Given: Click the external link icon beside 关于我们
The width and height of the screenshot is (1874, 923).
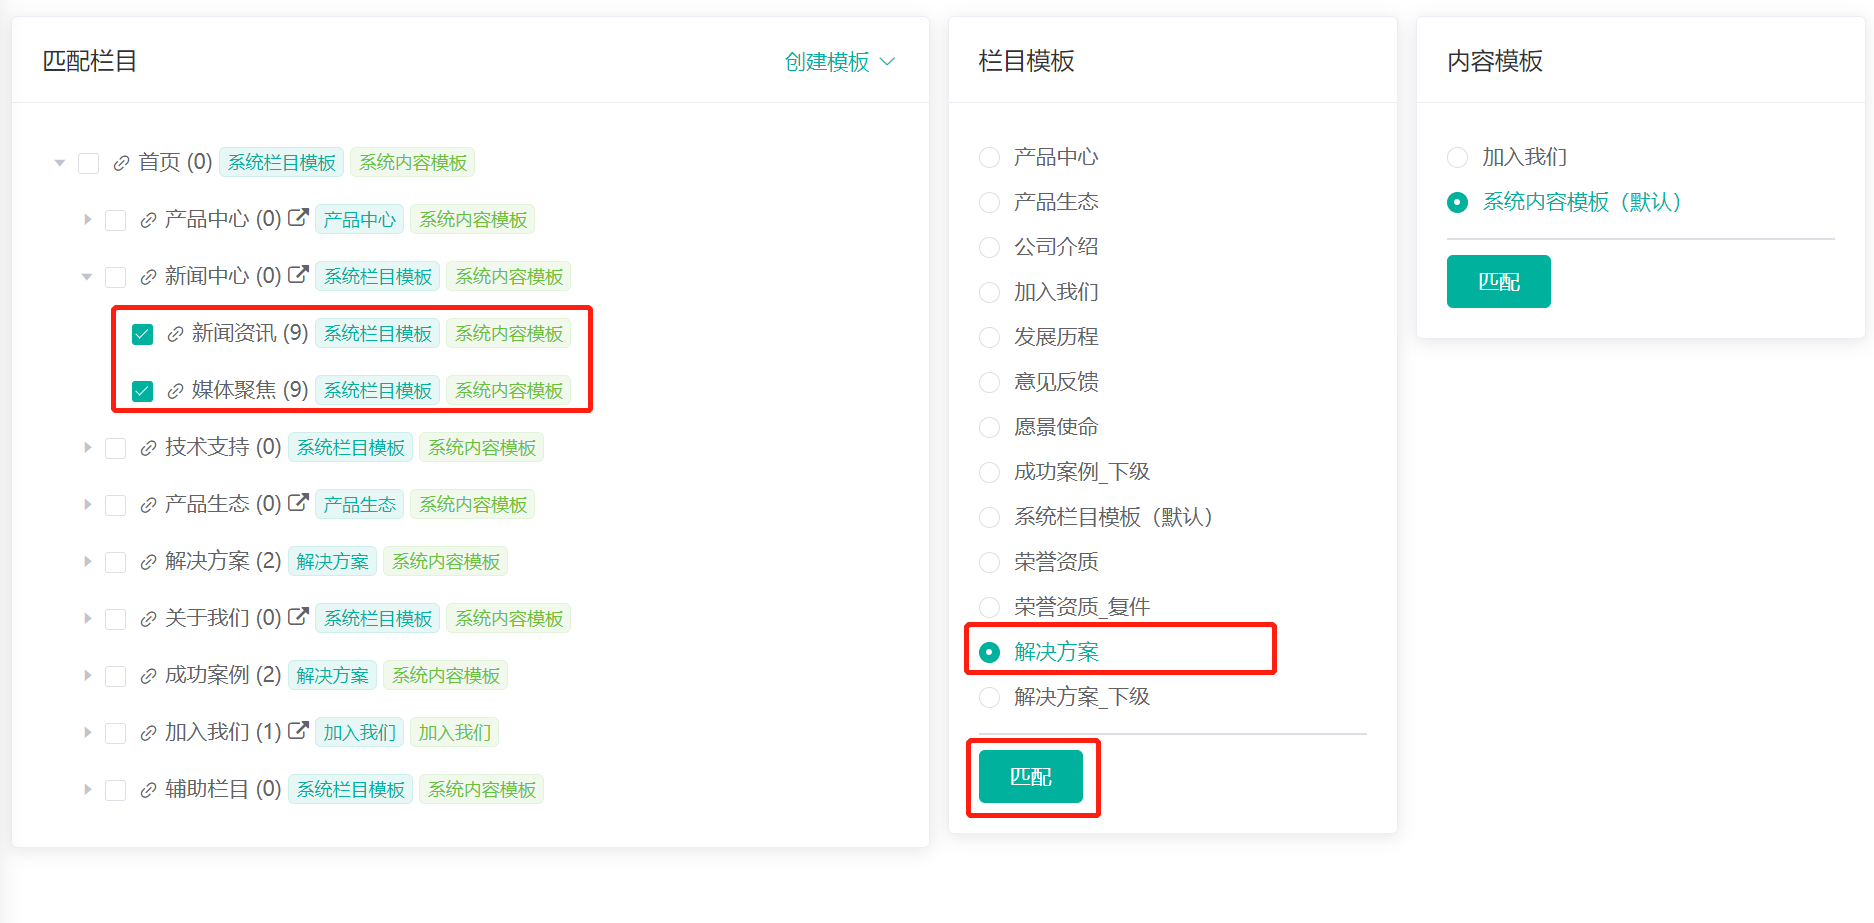Looking at the screenshot, I should pyautogui.click(x=298, y=617).
